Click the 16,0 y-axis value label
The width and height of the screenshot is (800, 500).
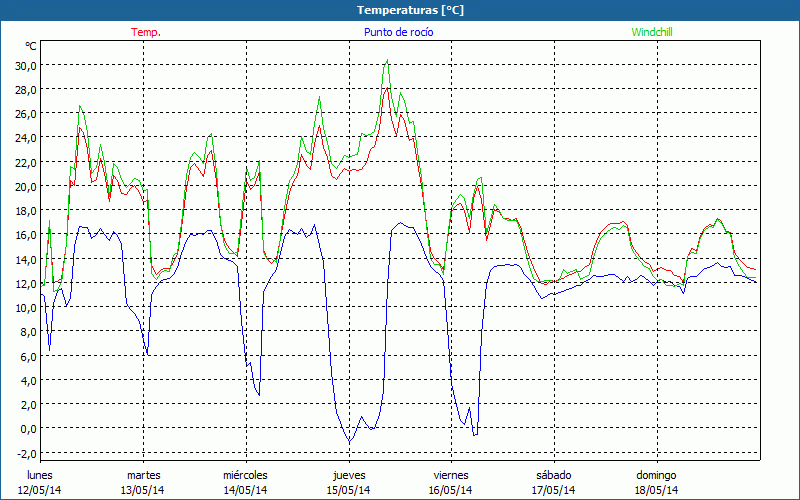coord(25,234)
